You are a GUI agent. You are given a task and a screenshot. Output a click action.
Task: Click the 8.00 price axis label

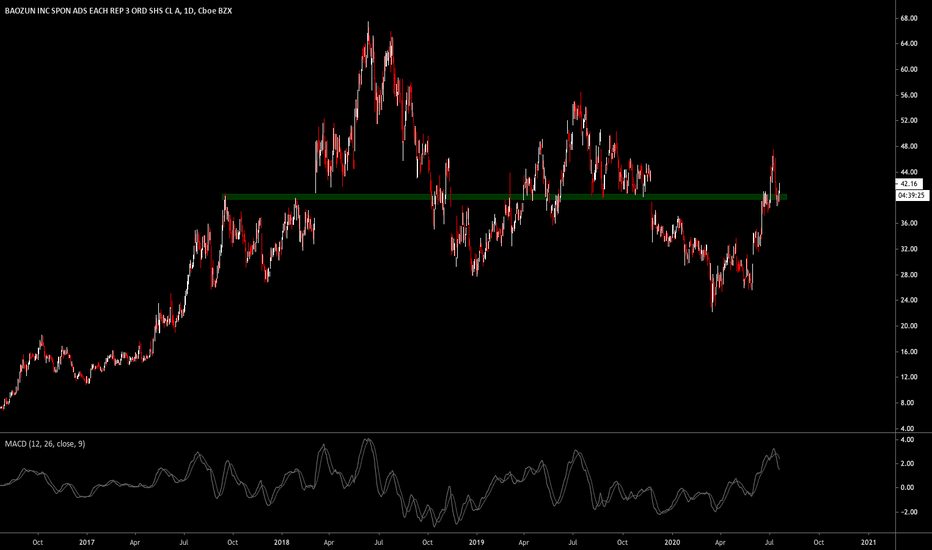(907, 403)
